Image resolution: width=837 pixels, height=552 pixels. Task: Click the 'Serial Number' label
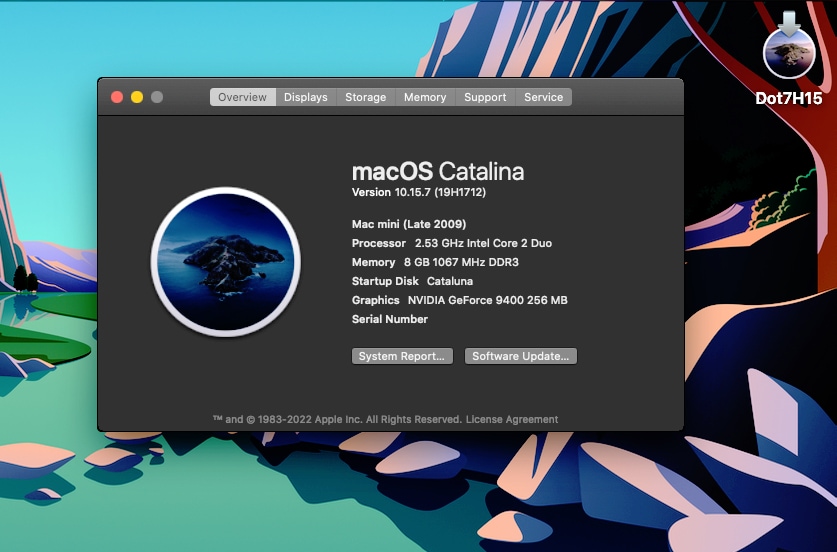coord(390,319)
